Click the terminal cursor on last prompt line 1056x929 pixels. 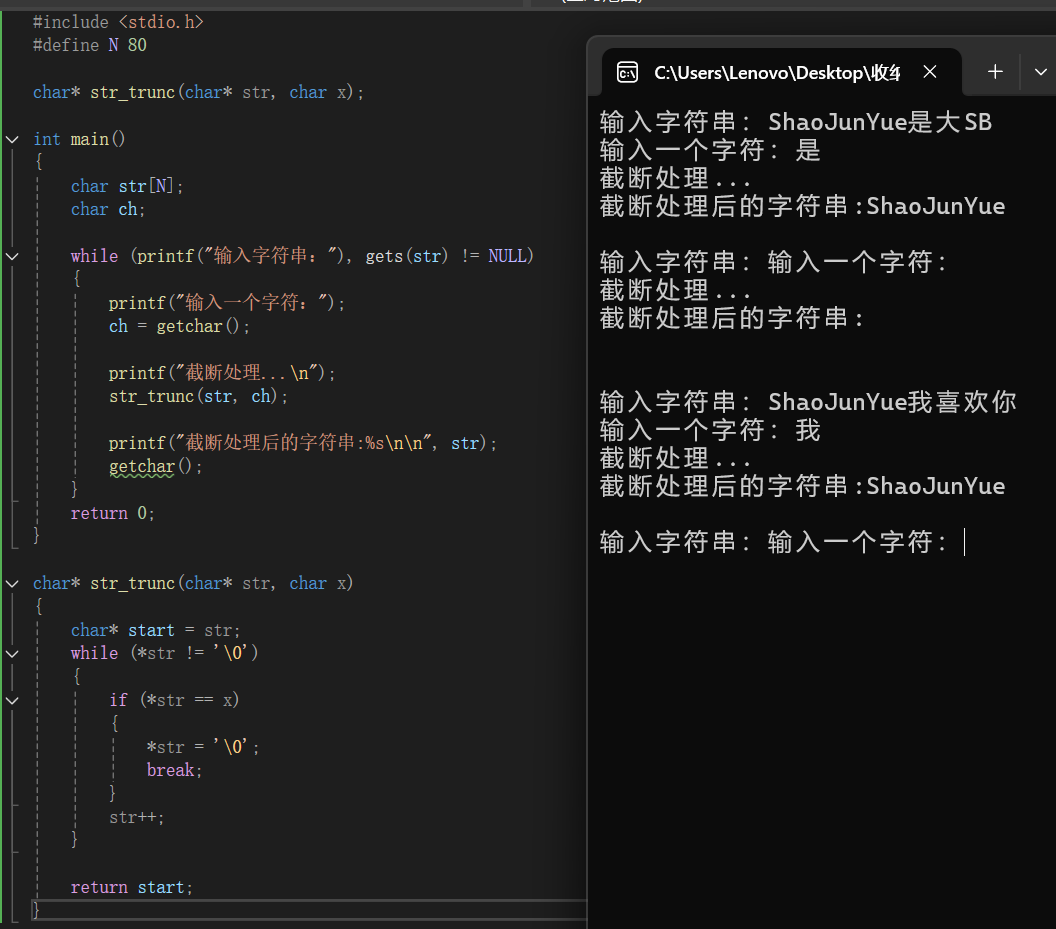pyautogui.click(x=964, y=542)
